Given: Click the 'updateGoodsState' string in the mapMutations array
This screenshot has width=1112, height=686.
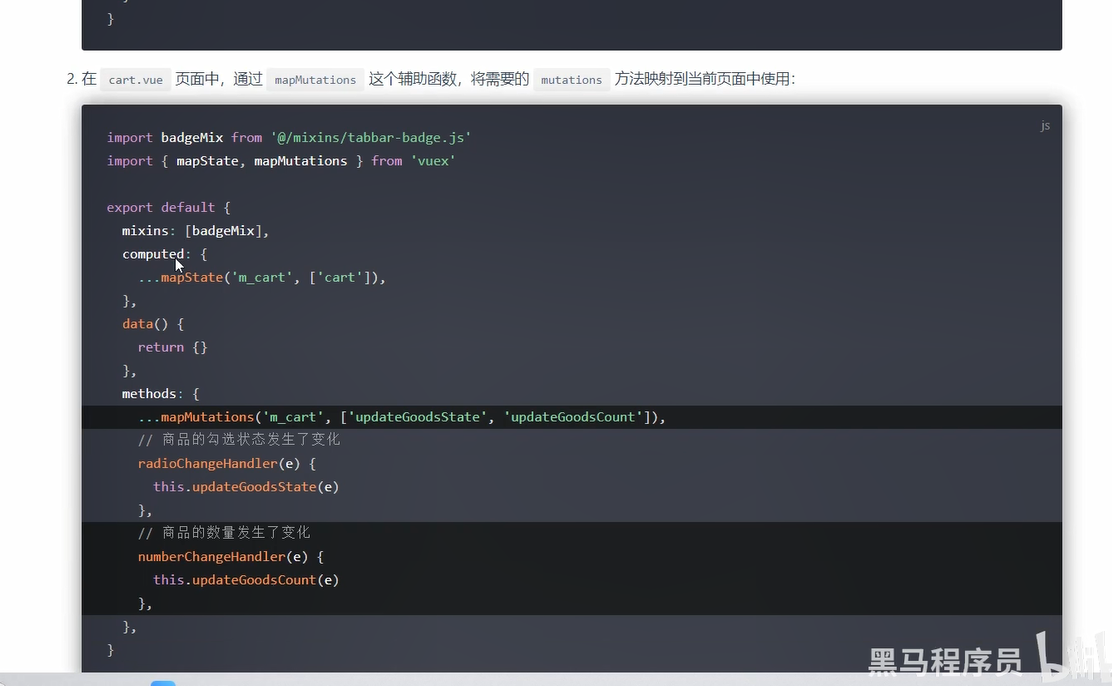Looking at the screenshot, I should [x=417, y=417].
